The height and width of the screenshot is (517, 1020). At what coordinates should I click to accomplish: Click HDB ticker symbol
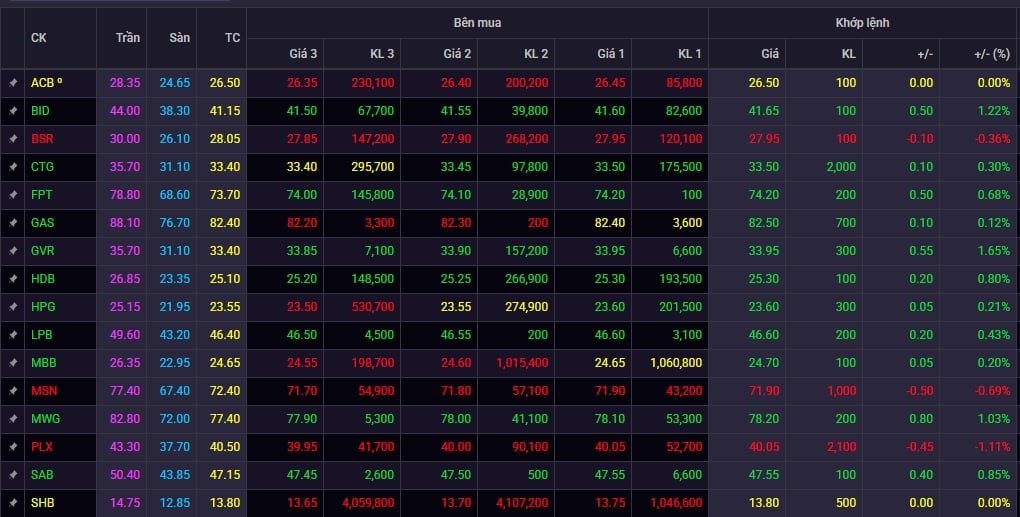click(x=43, y=278)
